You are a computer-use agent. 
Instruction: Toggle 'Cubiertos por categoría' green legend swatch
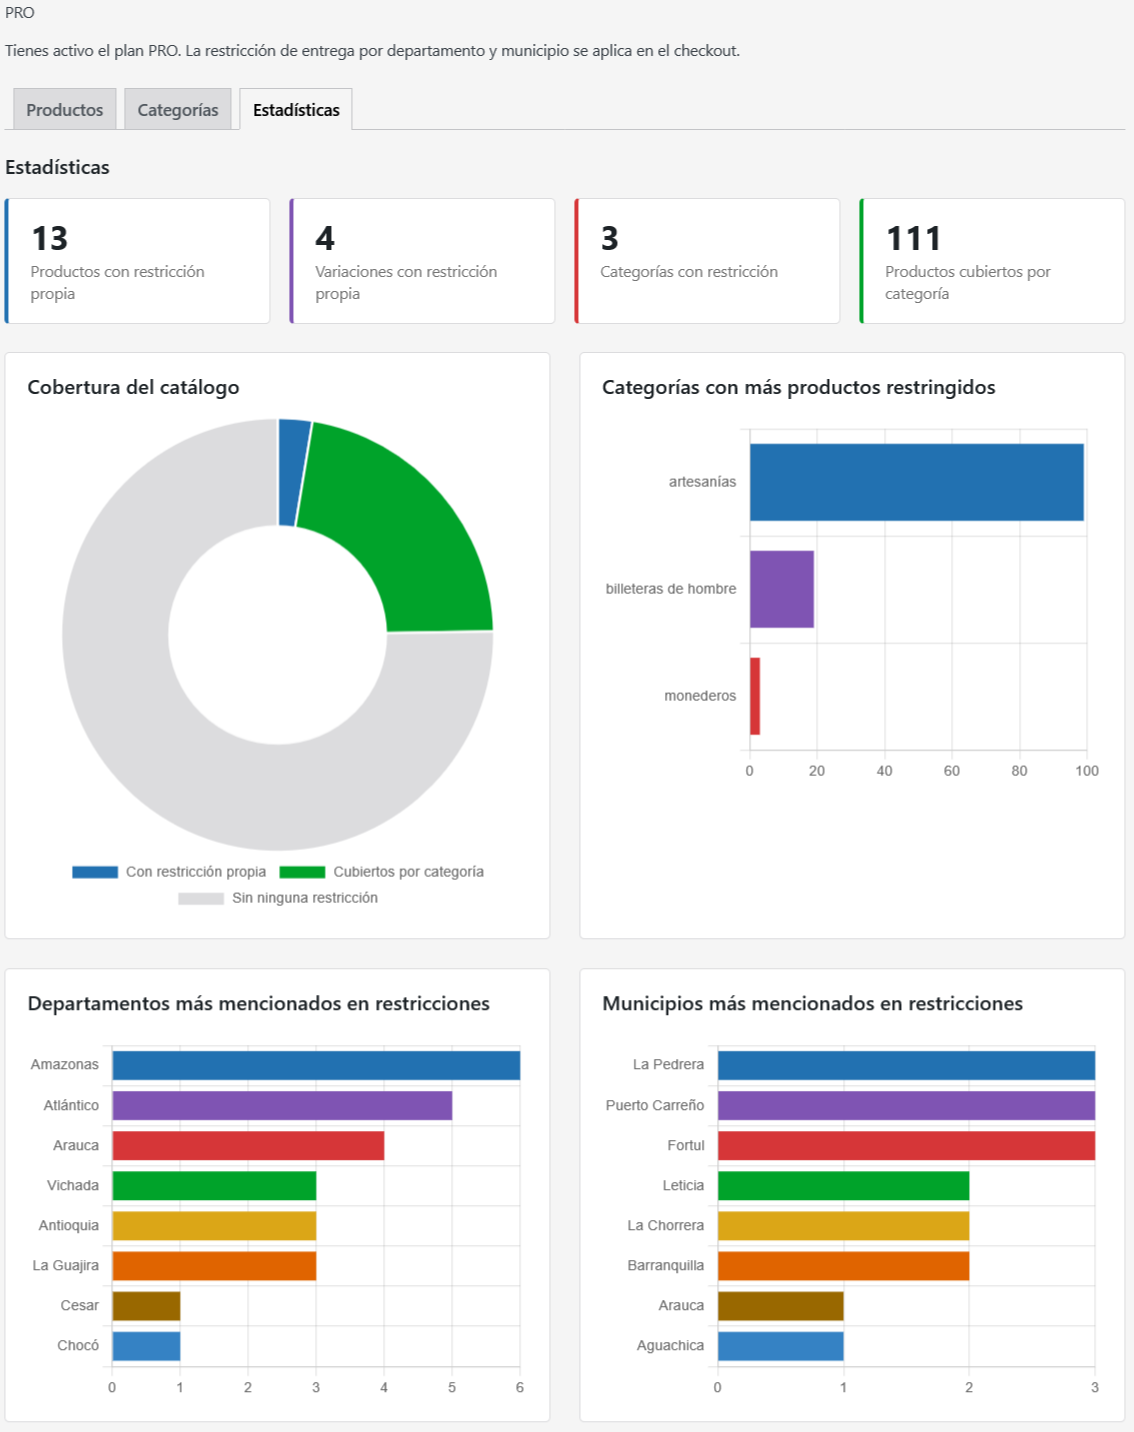302,872
